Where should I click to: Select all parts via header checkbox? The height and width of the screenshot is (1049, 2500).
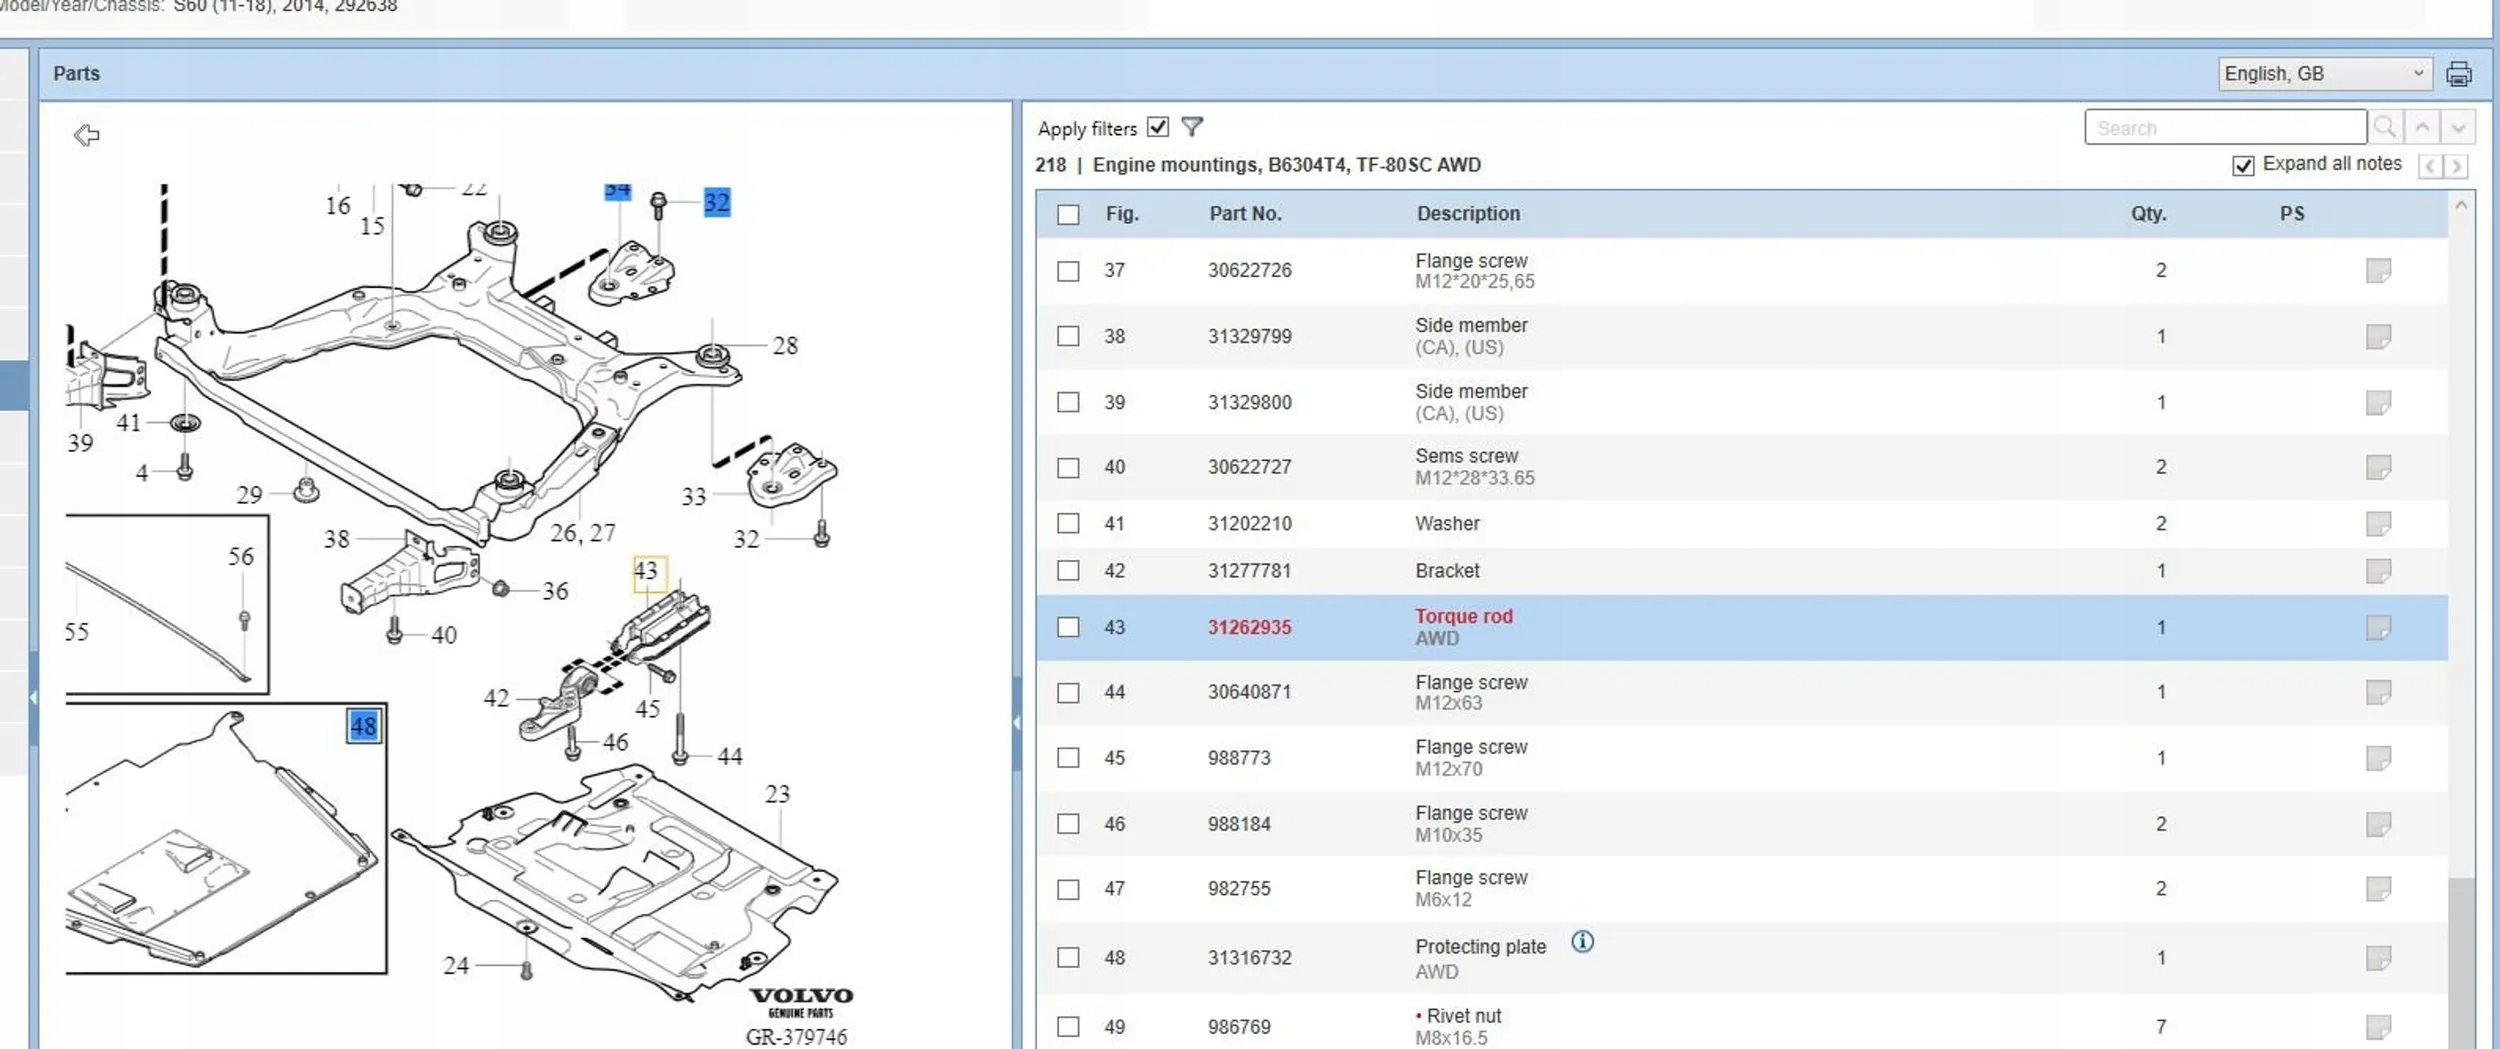click(1068, 214)
